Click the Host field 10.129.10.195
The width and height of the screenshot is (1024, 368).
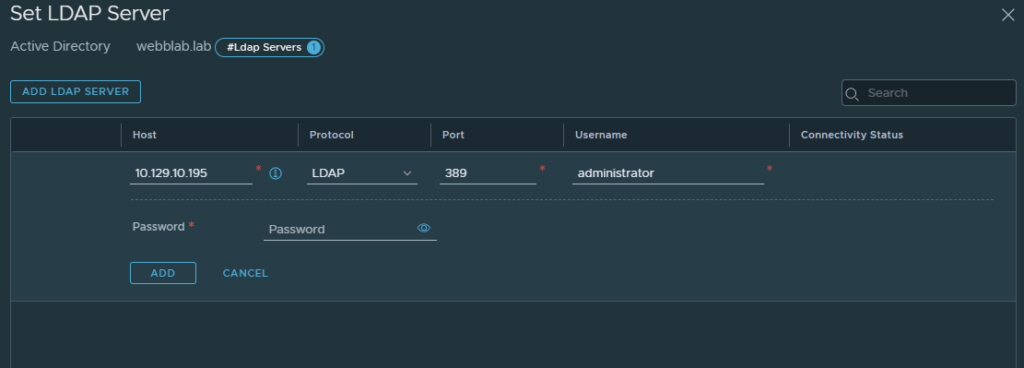point(191,173)
